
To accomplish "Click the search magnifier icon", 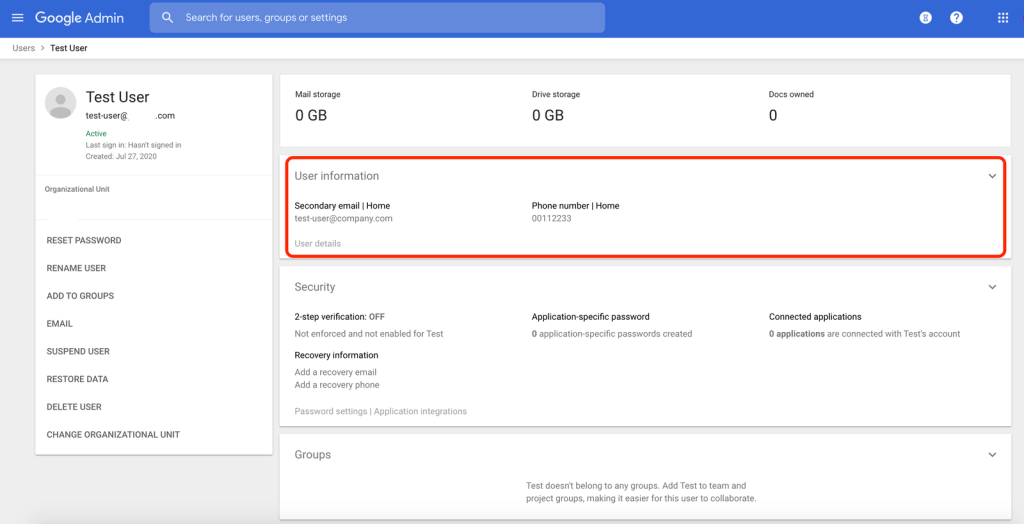I will click(167, 18).
